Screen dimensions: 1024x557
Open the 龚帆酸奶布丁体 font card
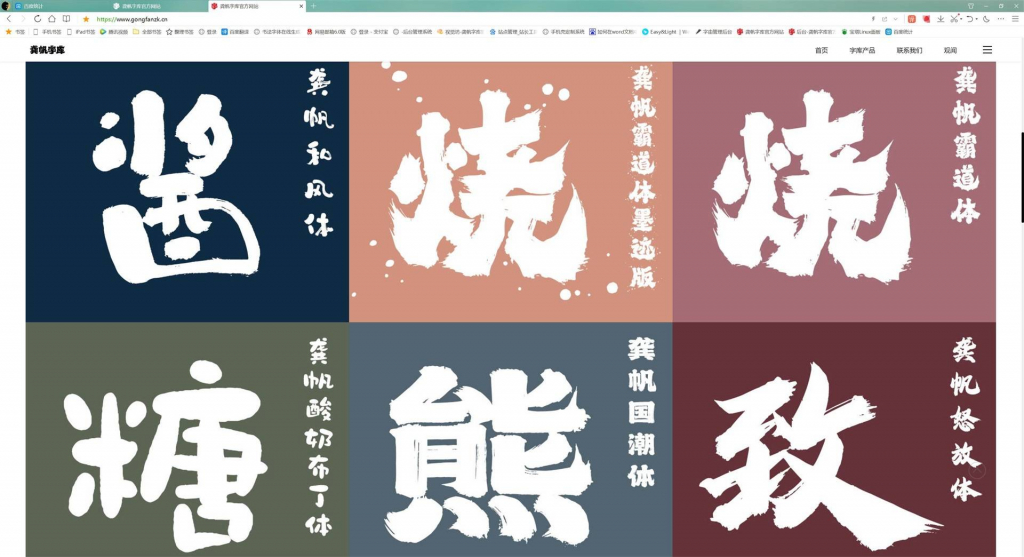187,439
